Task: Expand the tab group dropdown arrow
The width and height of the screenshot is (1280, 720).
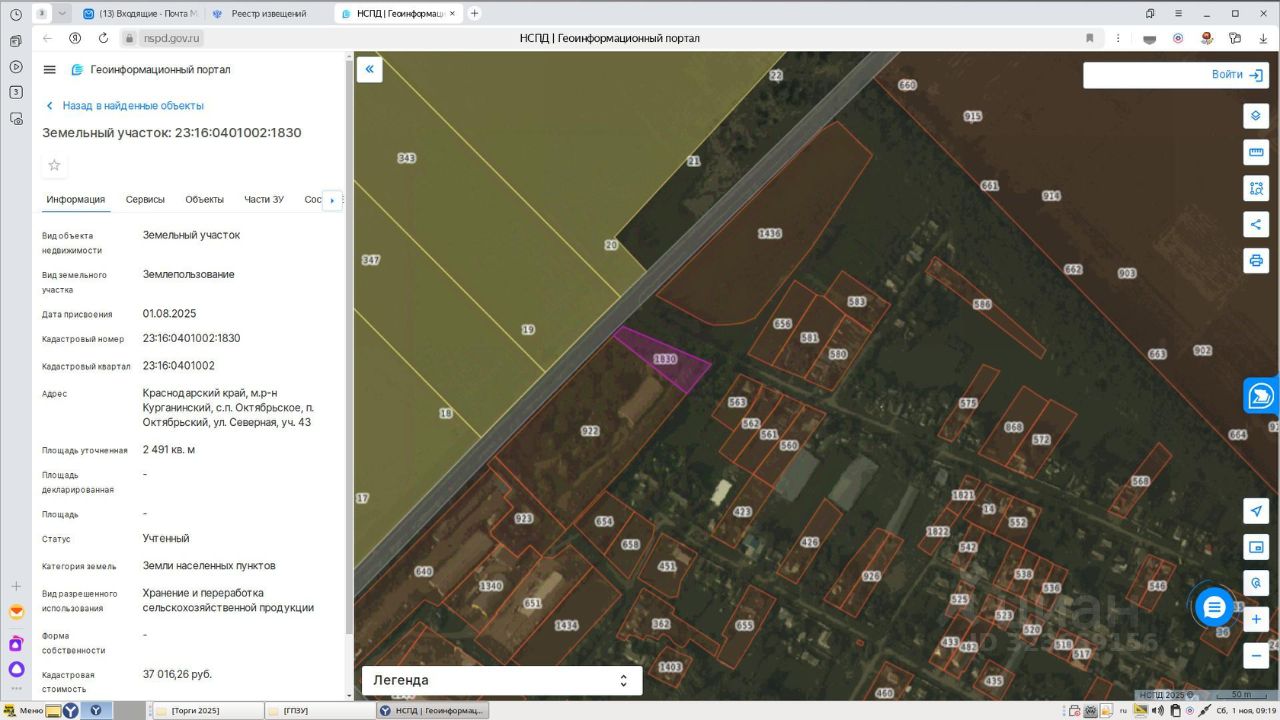Action: (62, 14)
